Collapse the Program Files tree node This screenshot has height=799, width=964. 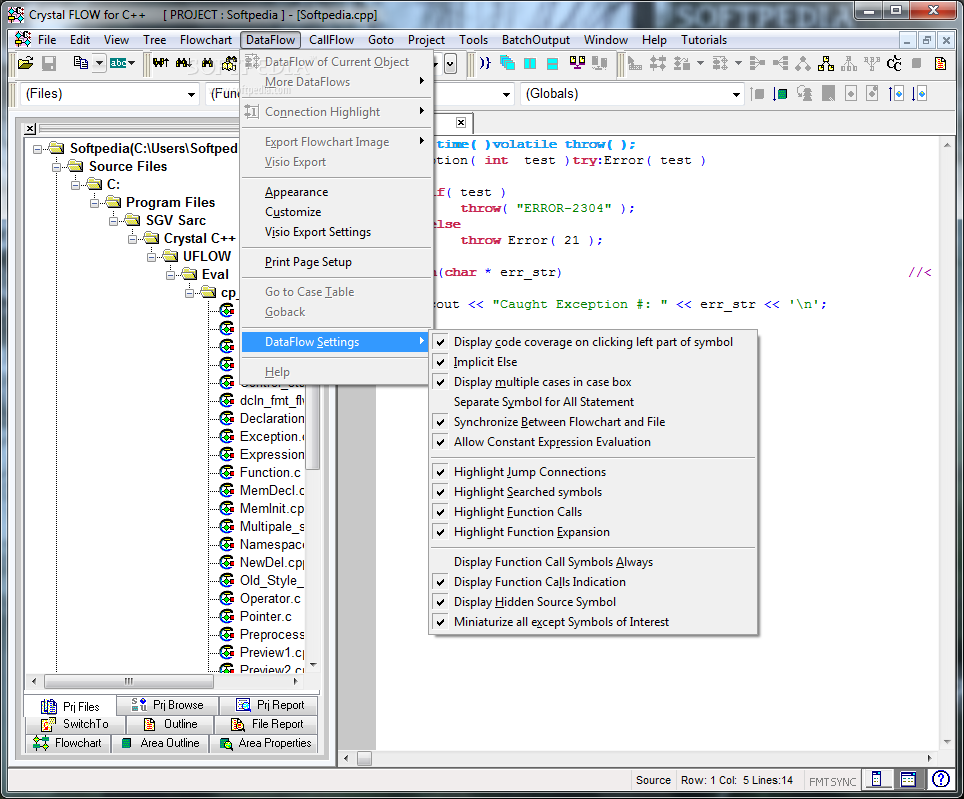pos(94,203)
